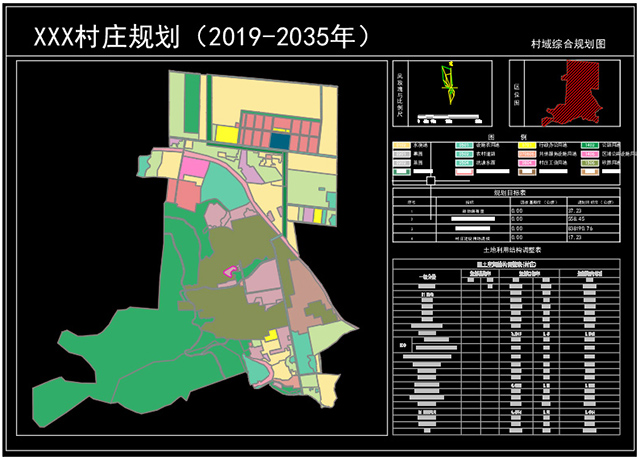Screen dimensions: 640x460
Task: Pick the salmon-colored legend swatch
Action: tap(527, 154)
